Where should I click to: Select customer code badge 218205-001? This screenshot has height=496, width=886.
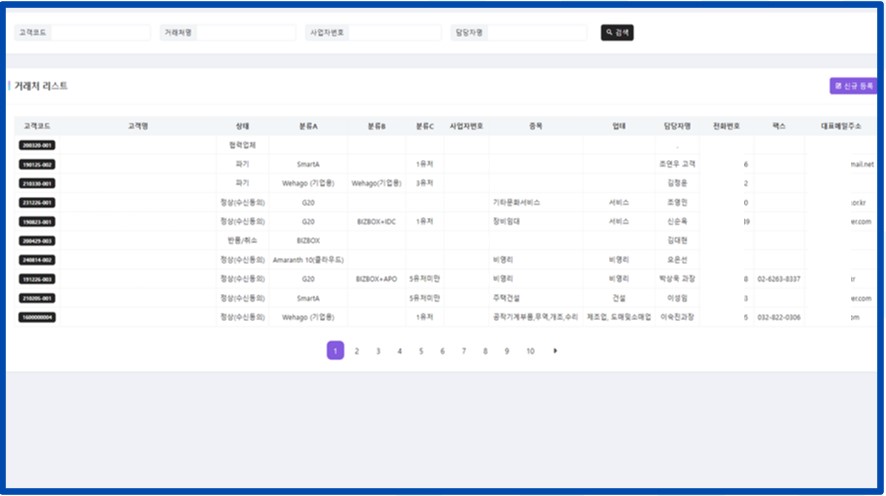(38, 298)
